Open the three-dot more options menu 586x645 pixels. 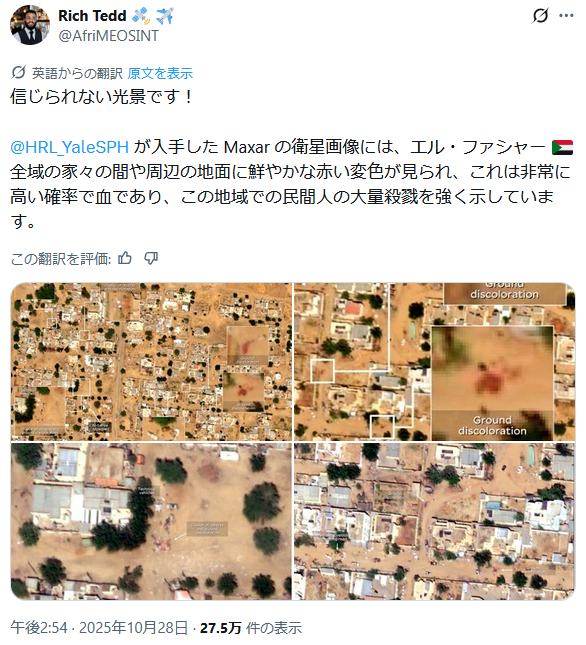(x=566, y=16)
